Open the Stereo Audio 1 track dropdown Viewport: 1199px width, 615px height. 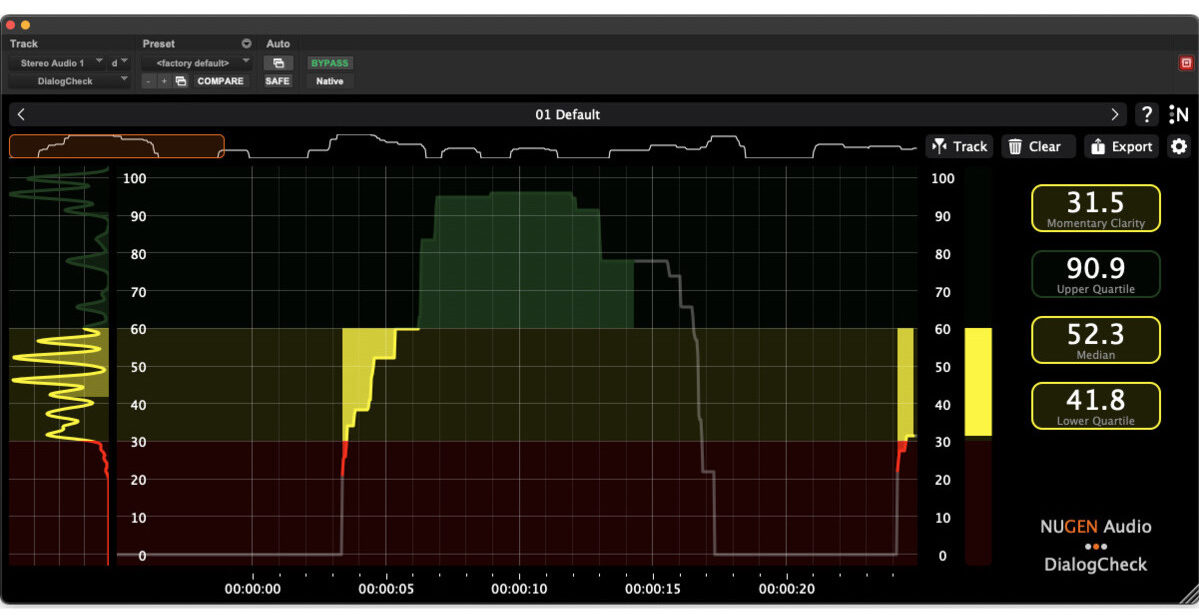[x=58, y=63]
